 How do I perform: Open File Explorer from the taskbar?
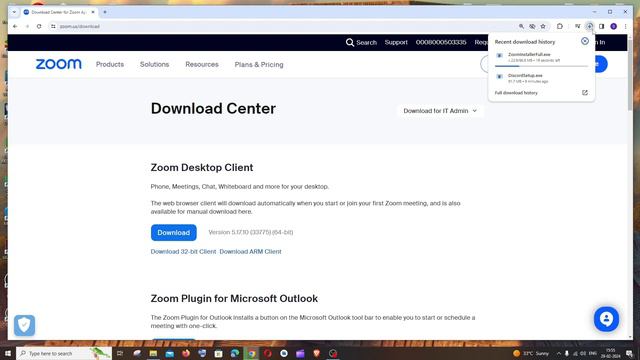pyautogui.click(x=153, y=353)
